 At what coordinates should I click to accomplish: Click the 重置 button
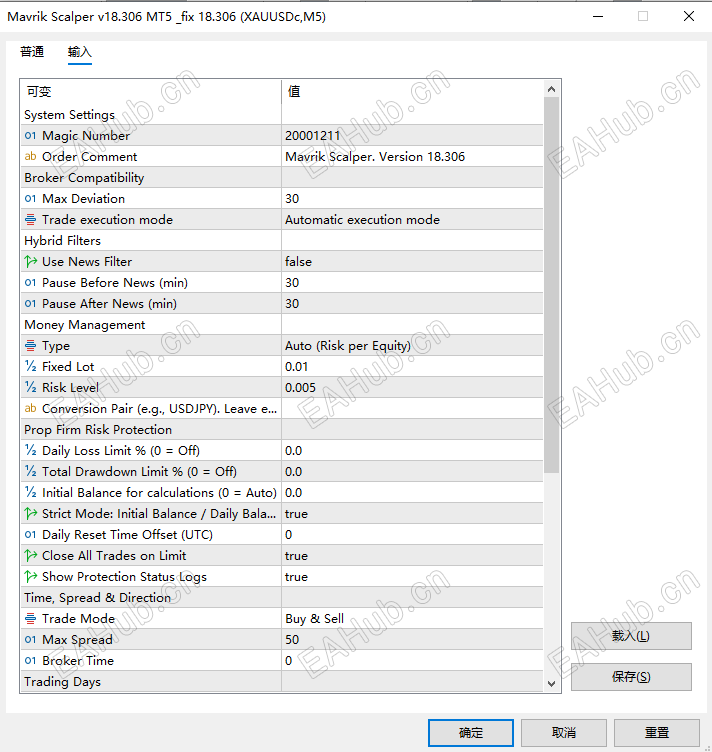coord(657,732)
